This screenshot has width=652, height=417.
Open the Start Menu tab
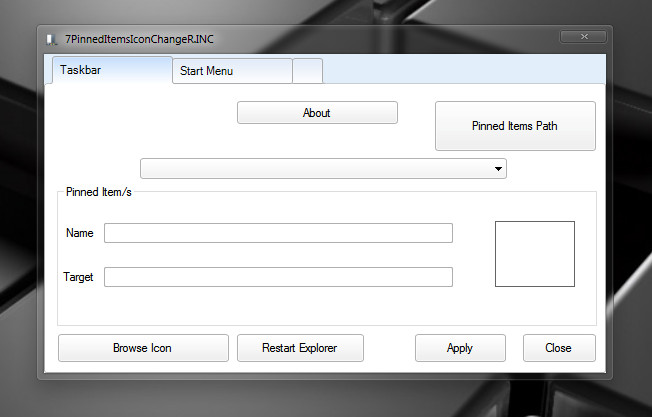(232, 71)
